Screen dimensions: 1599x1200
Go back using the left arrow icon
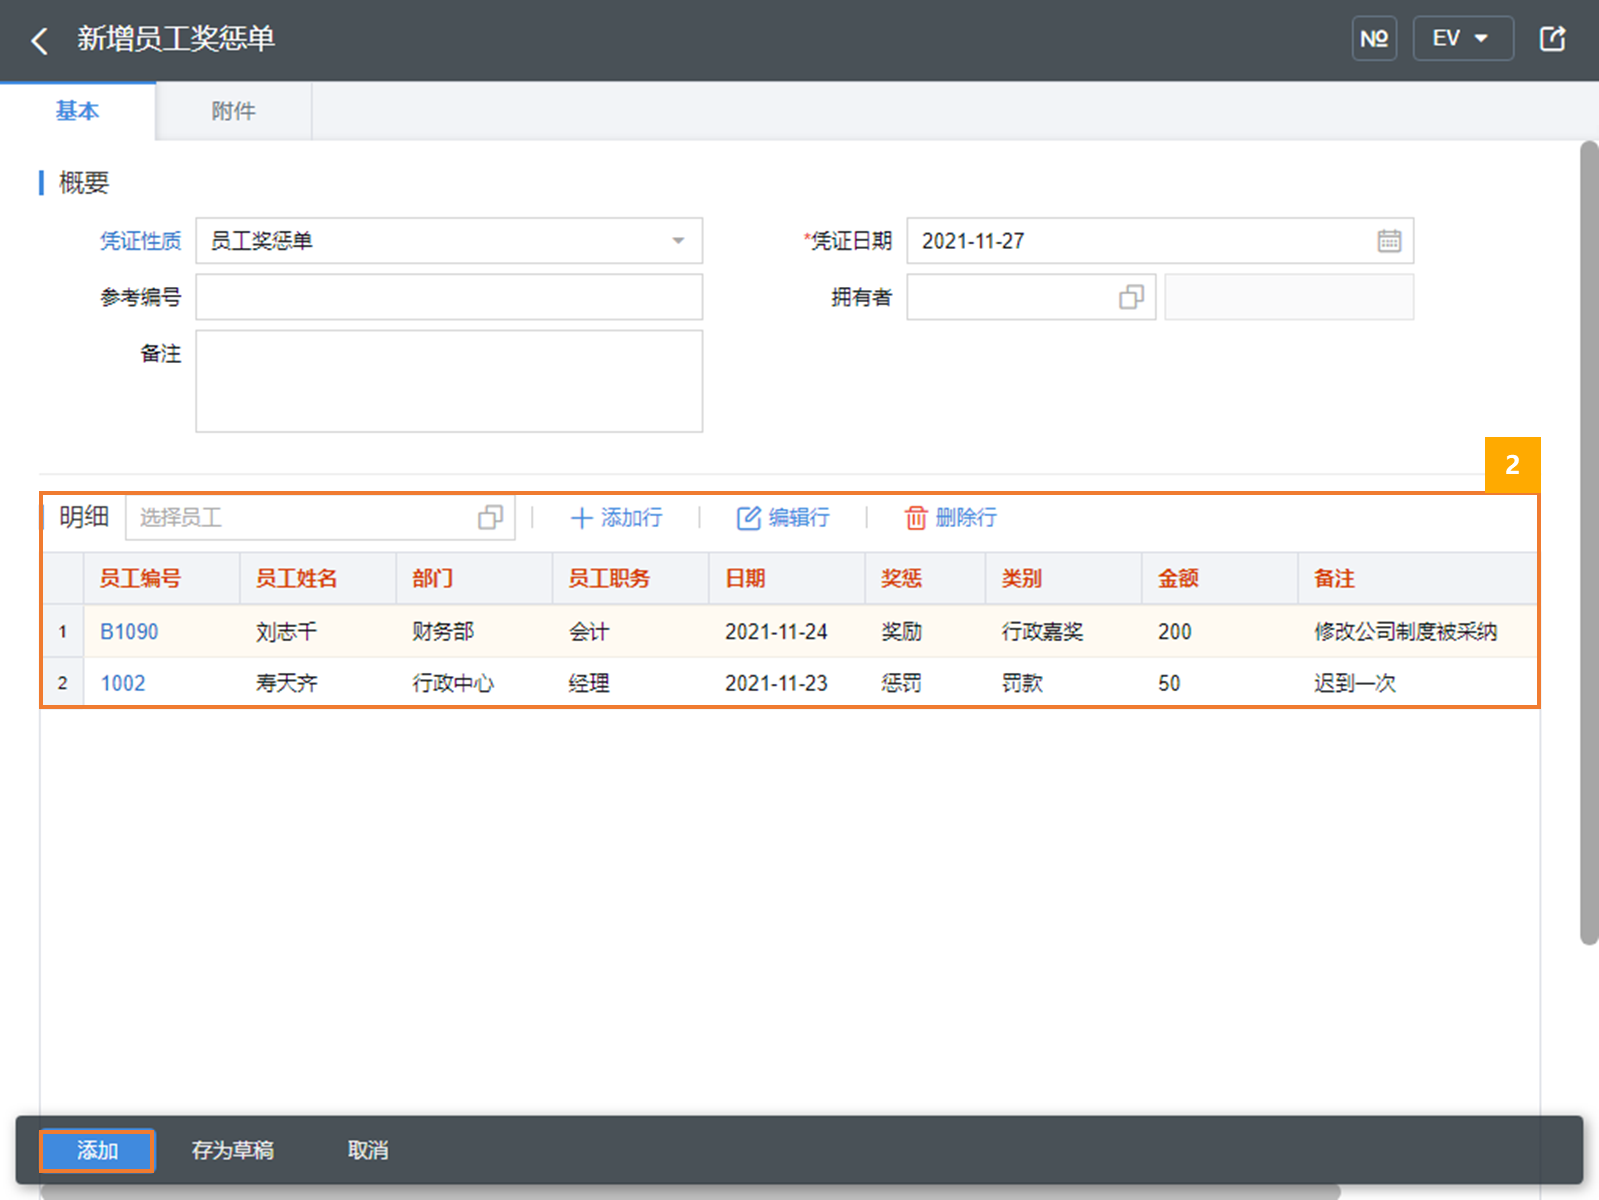[40, 40]
